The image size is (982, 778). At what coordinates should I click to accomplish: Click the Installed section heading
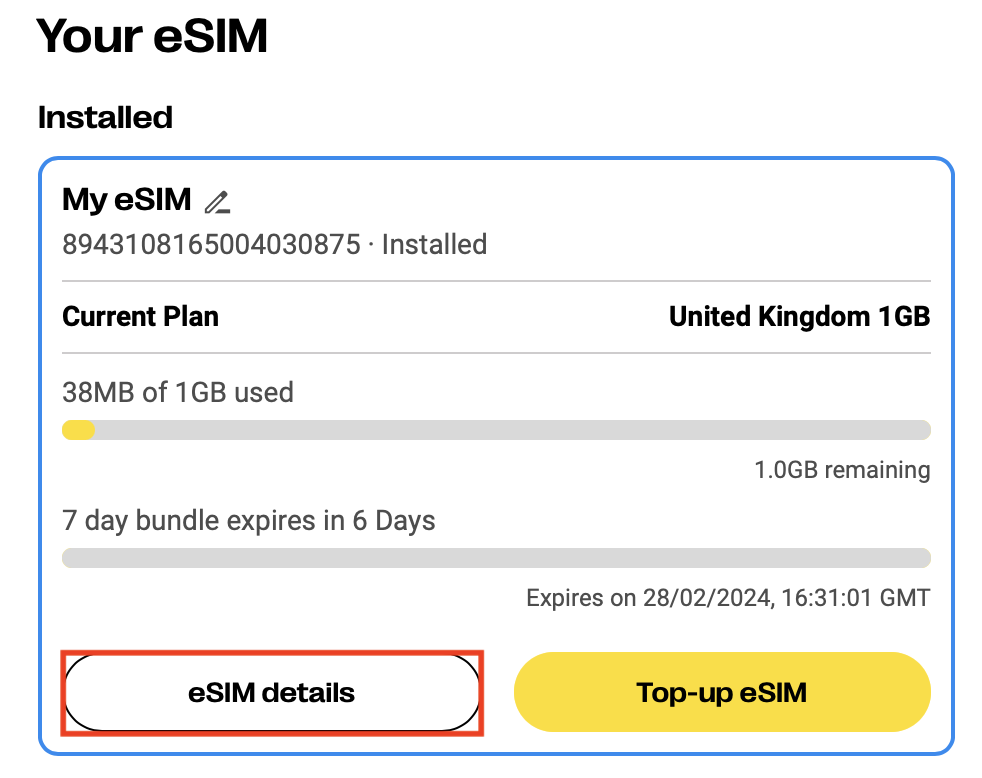pos(105,117)
